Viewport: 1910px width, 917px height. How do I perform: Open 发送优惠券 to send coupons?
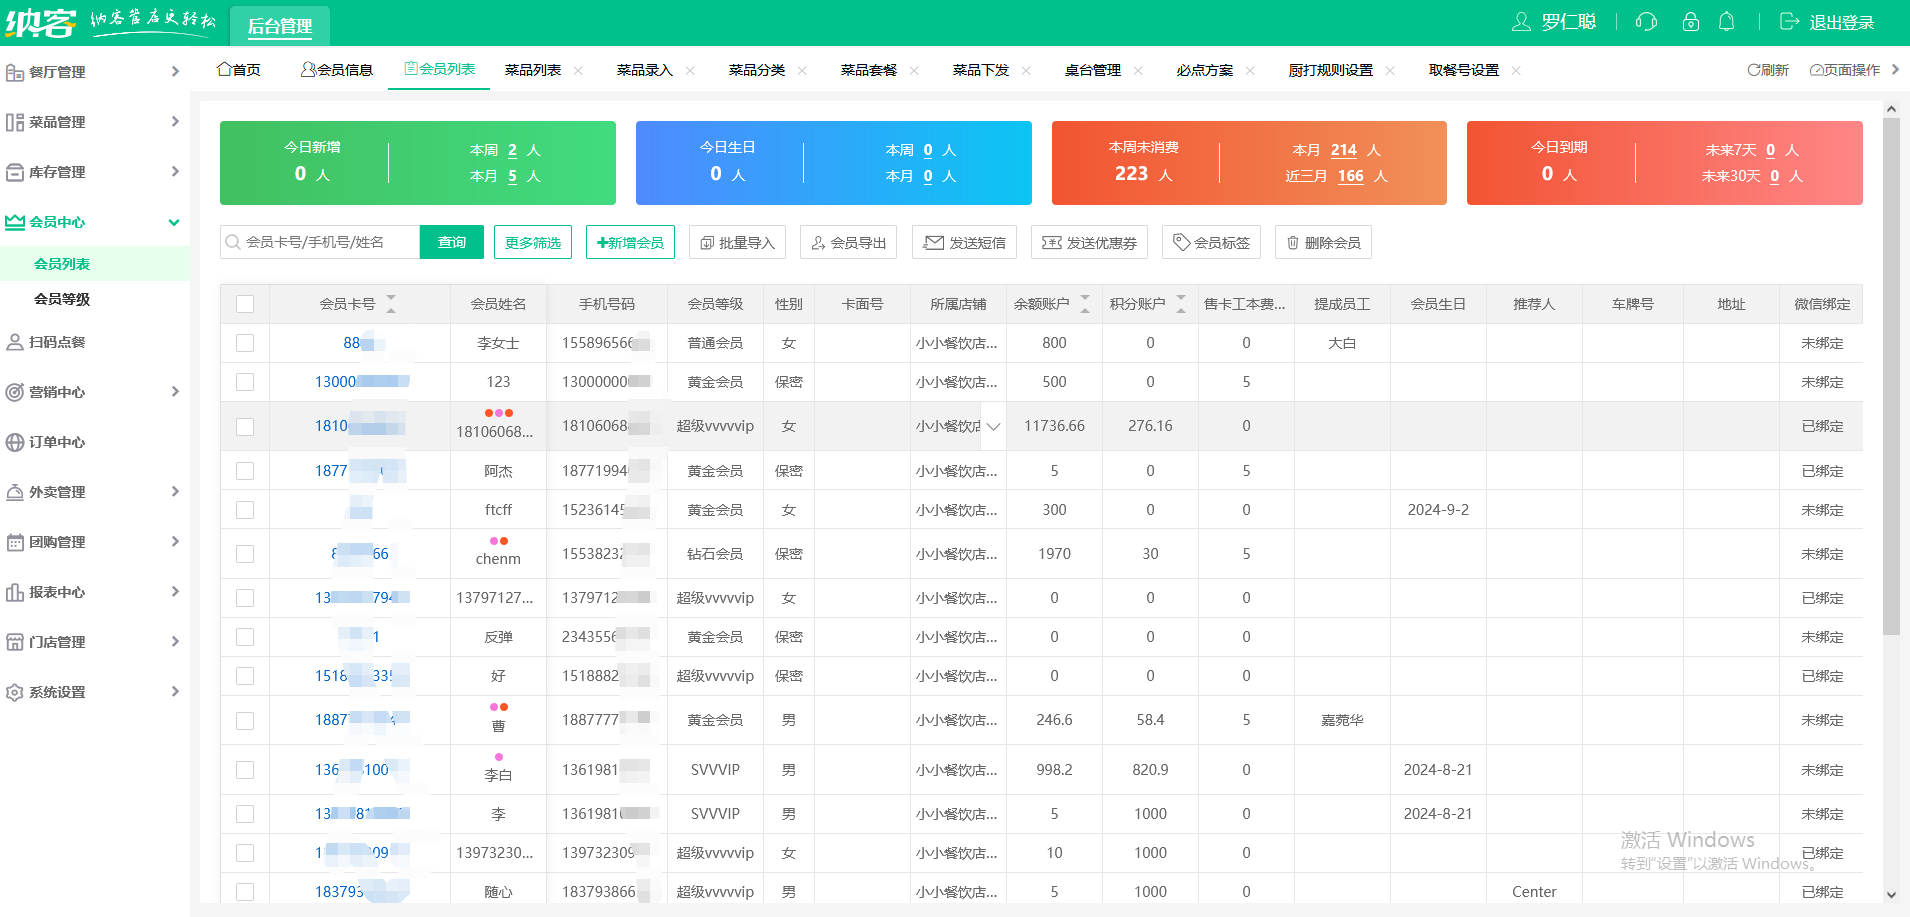pos(1089,242)
